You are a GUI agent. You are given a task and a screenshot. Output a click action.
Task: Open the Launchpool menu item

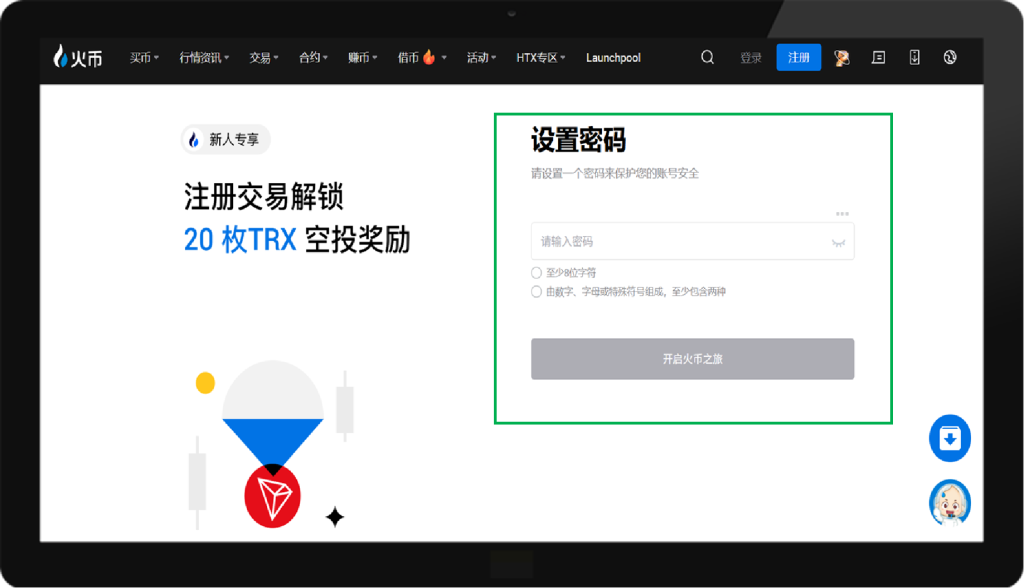tap(613, 58)
